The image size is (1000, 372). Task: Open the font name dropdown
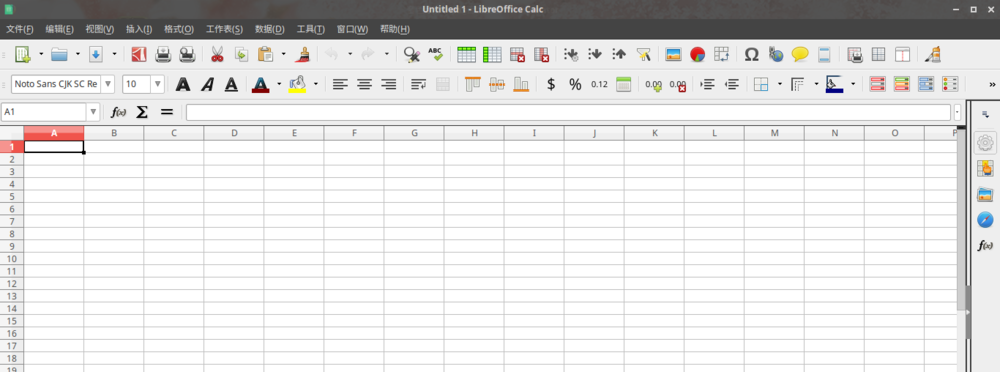108,84
